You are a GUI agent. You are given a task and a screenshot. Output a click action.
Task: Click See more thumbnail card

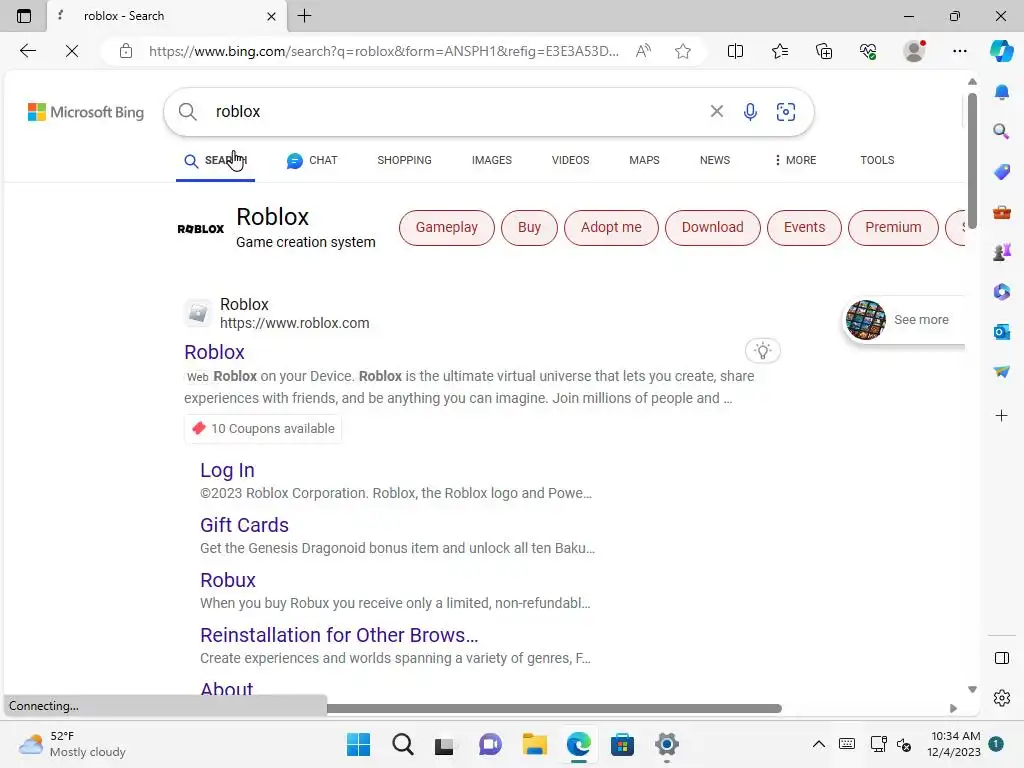(903, 319)
